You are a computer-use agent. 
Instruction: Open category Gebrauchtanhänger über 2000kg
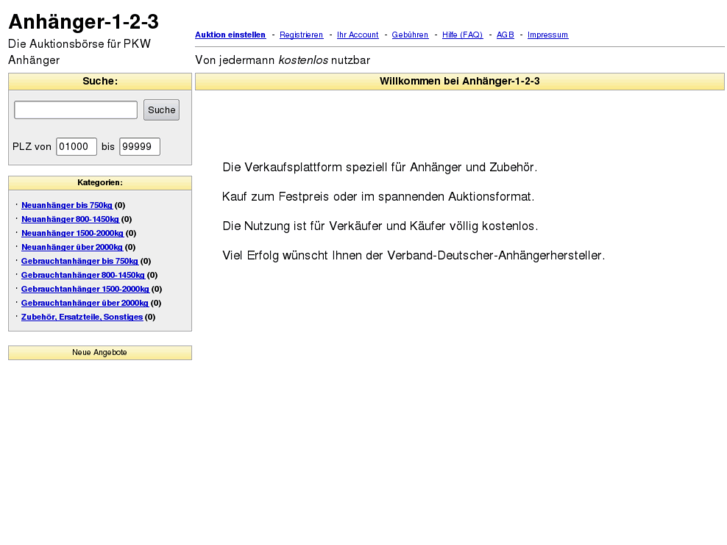tap(85, 302)
